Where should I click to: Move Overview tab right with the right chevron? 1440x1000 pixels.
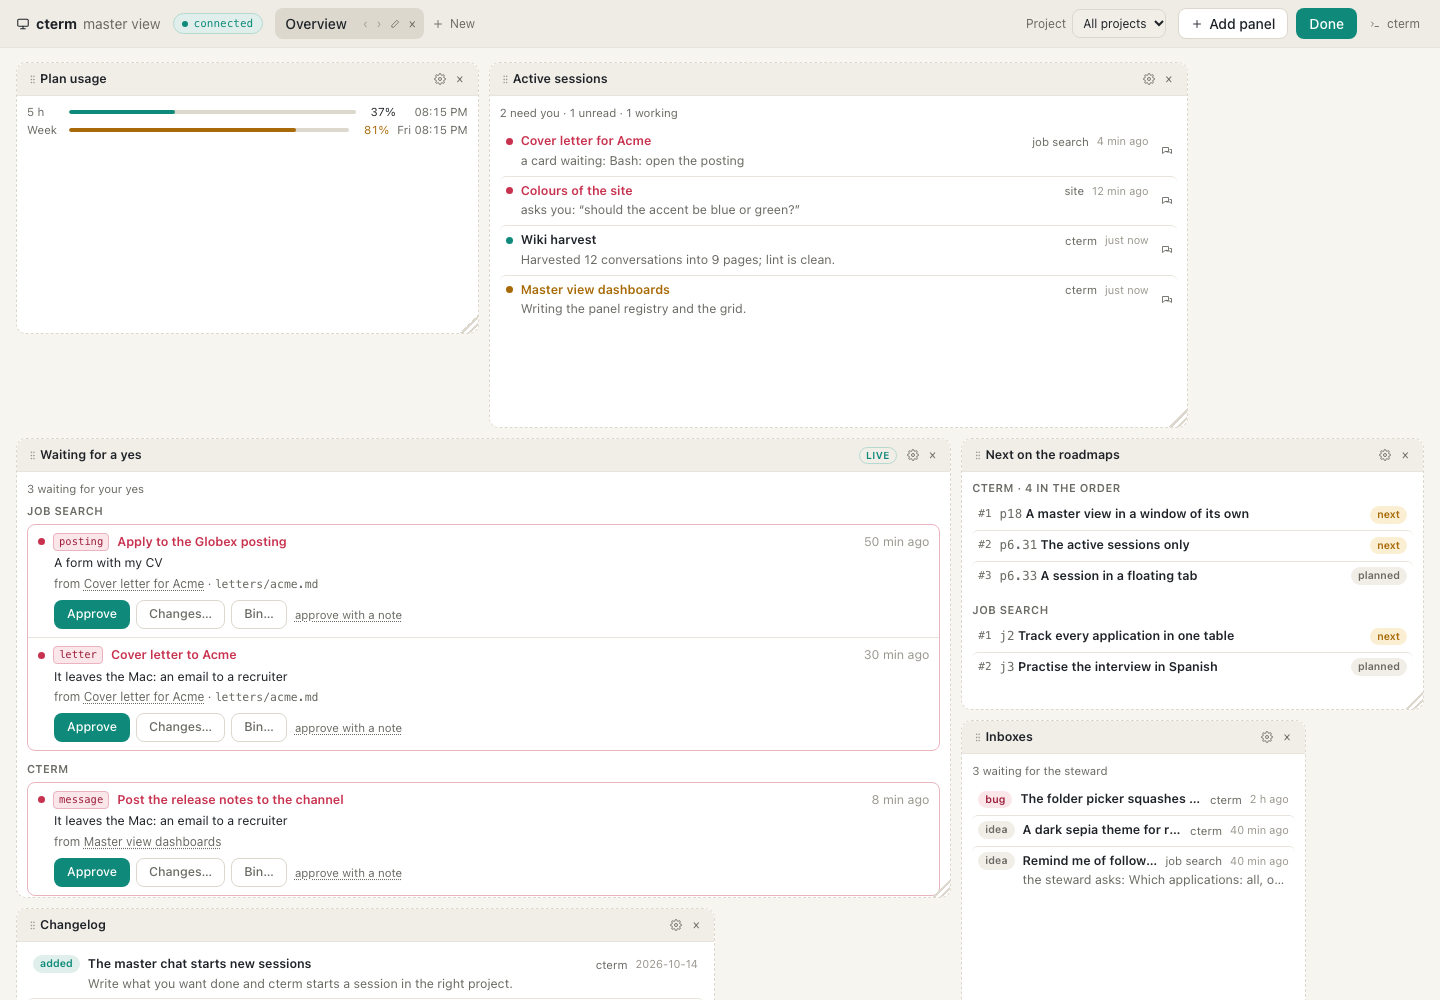[x=379, y=24]
